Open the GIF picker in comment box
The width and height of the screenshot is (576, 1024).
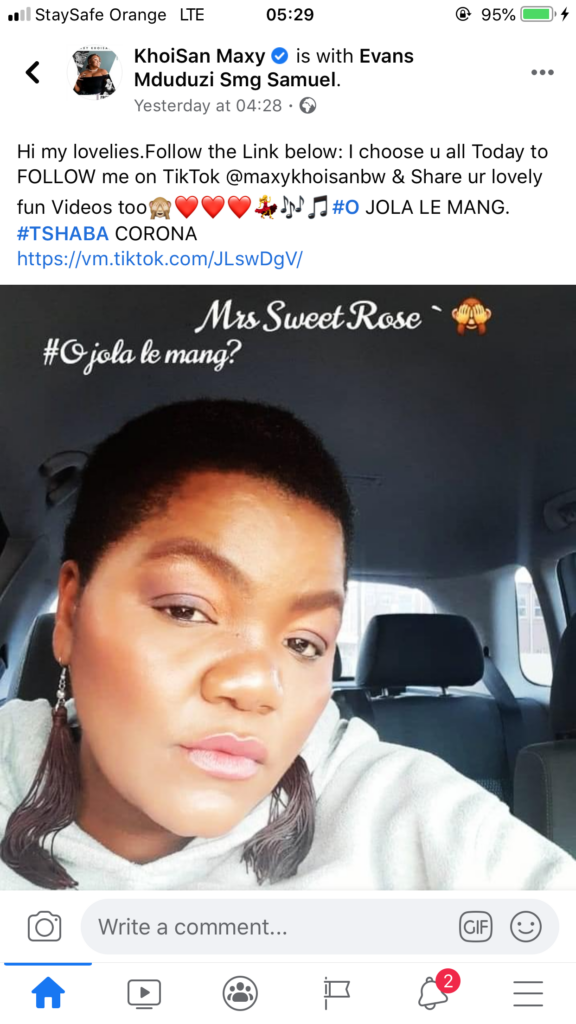(x=475, y=927)
